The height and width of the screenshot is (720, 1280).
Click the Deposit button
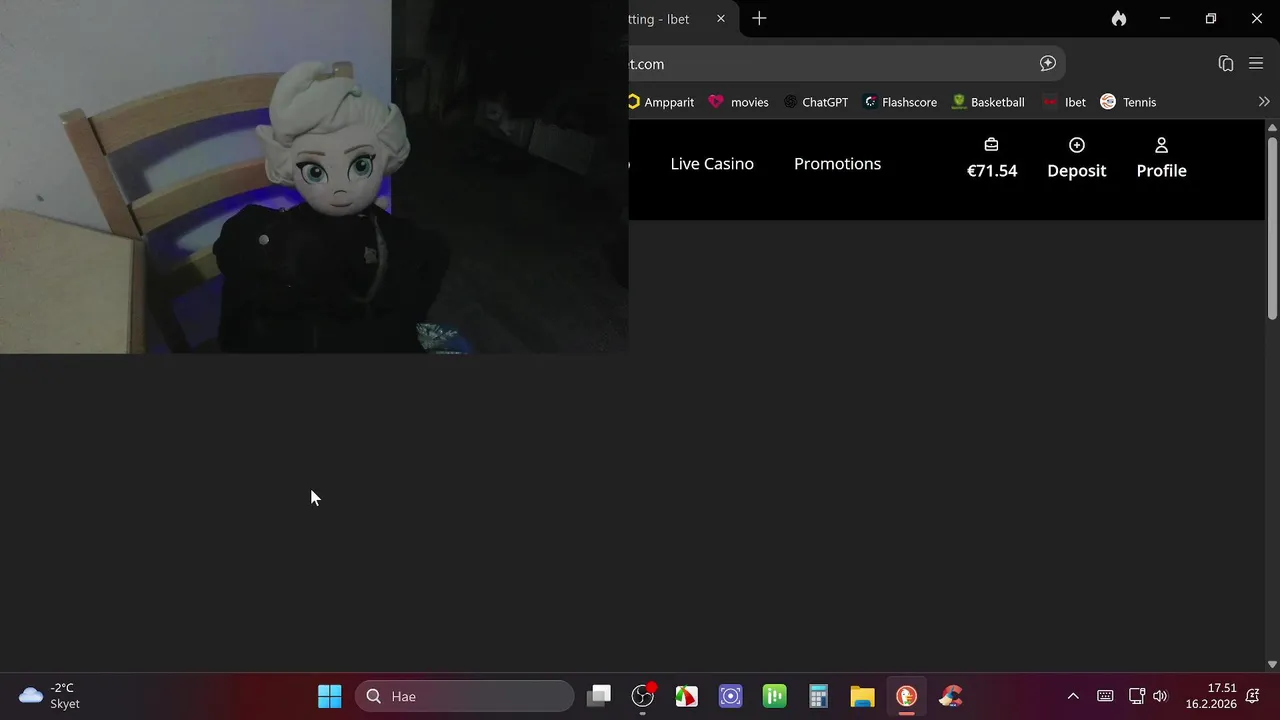[1076, 160]
